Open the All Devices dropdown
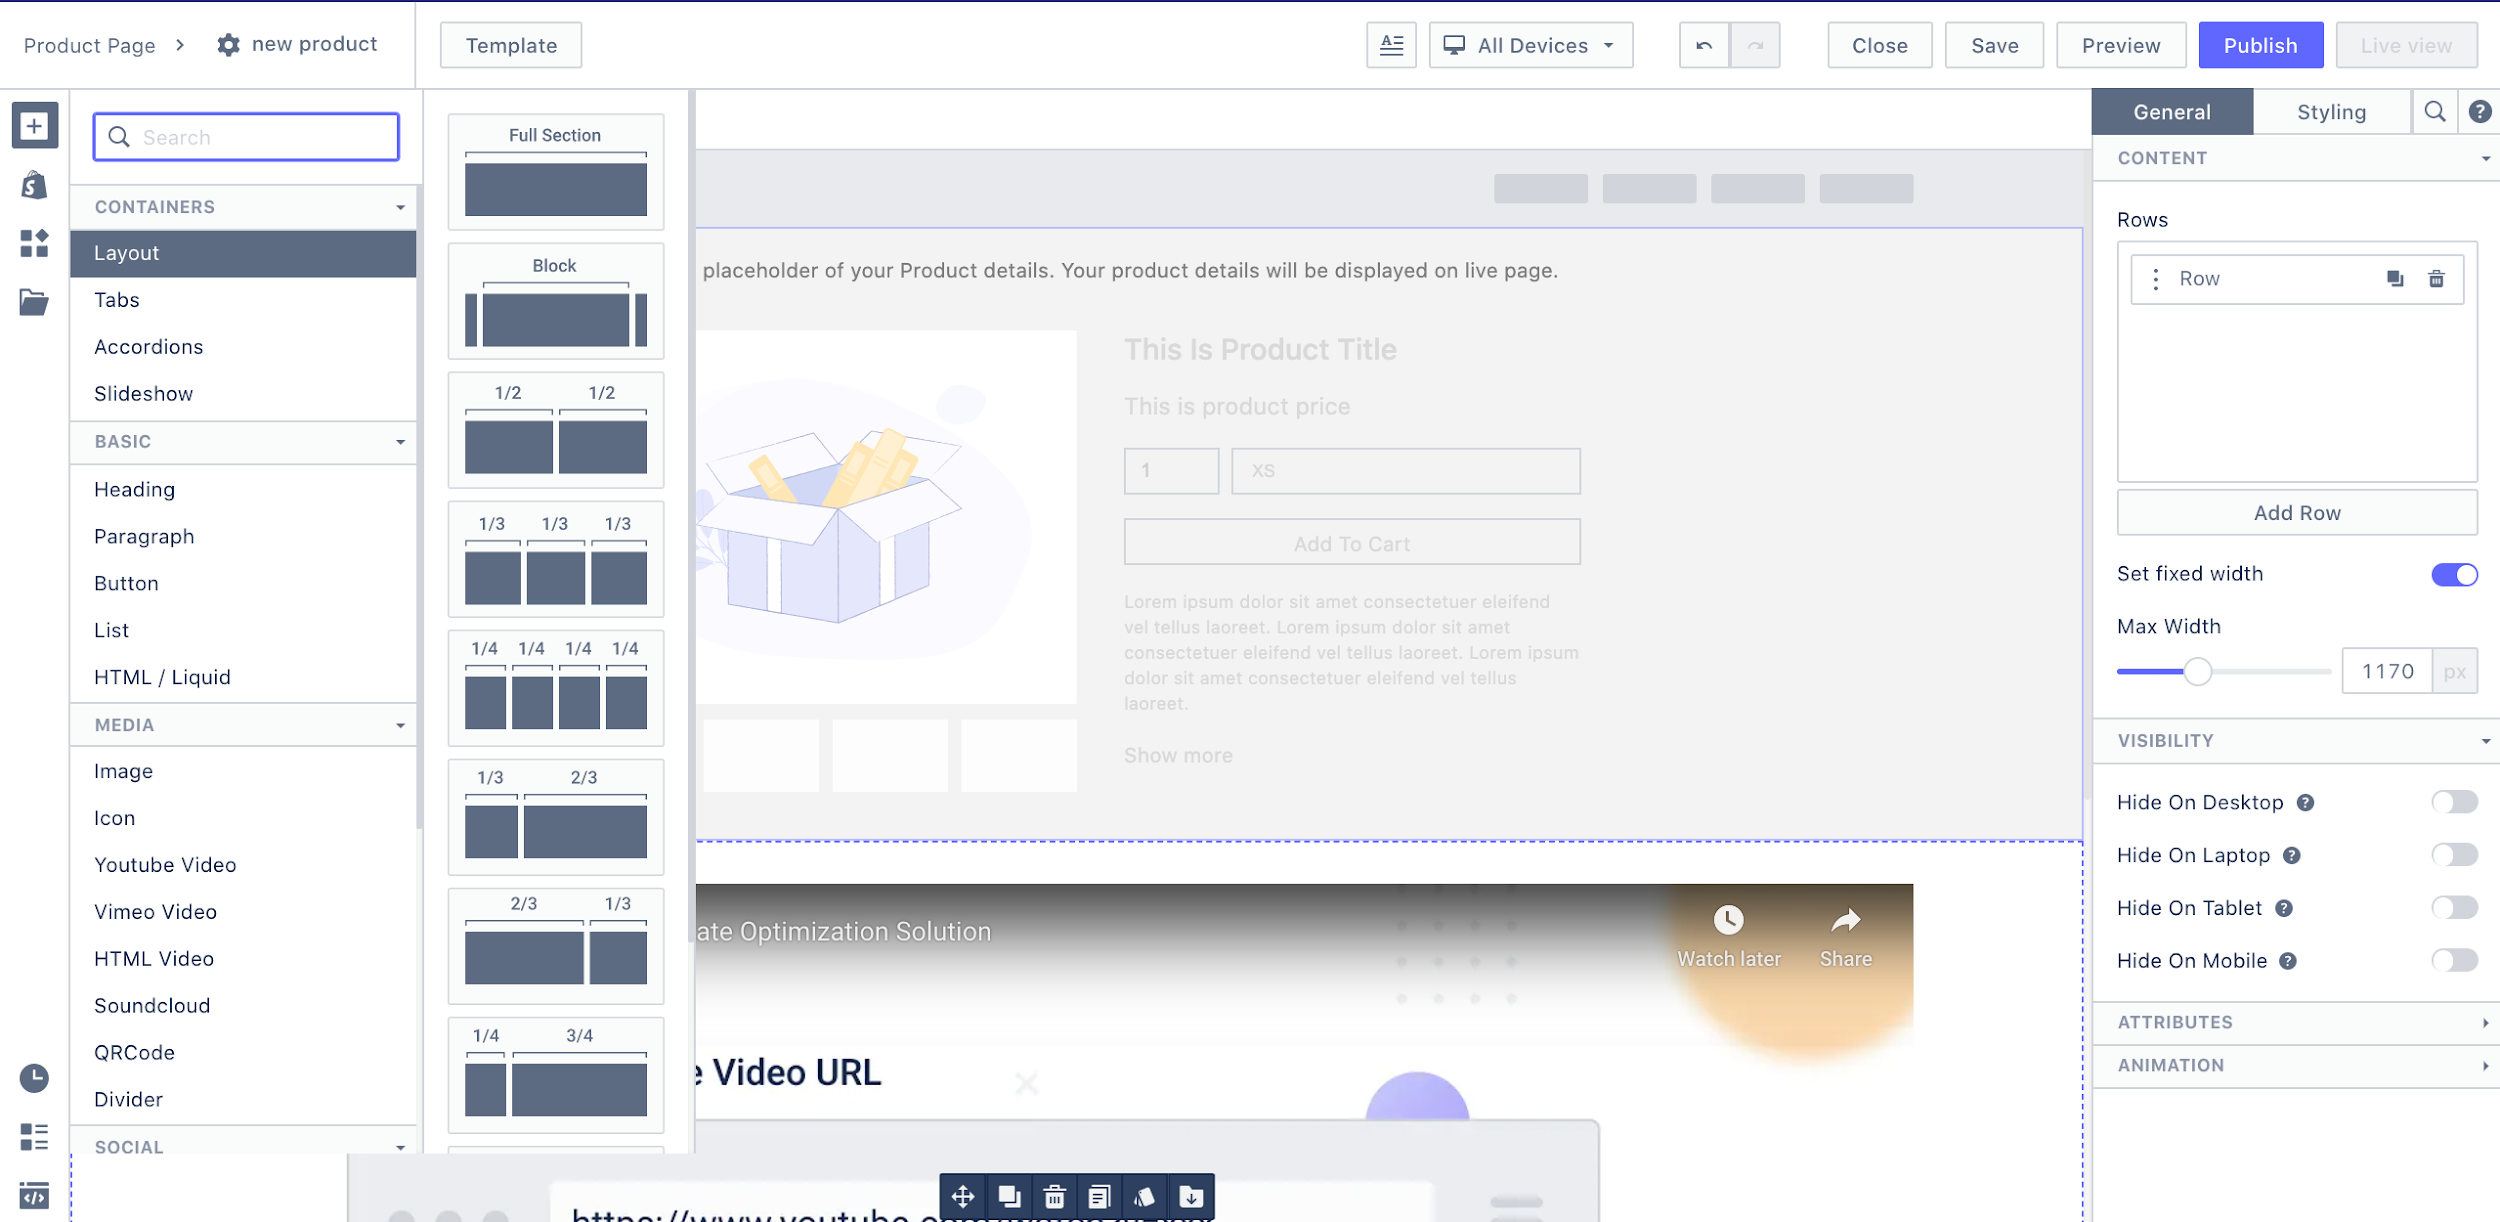The image size is (2500, 1222). pyautogui.click(x=1530, y=45)
